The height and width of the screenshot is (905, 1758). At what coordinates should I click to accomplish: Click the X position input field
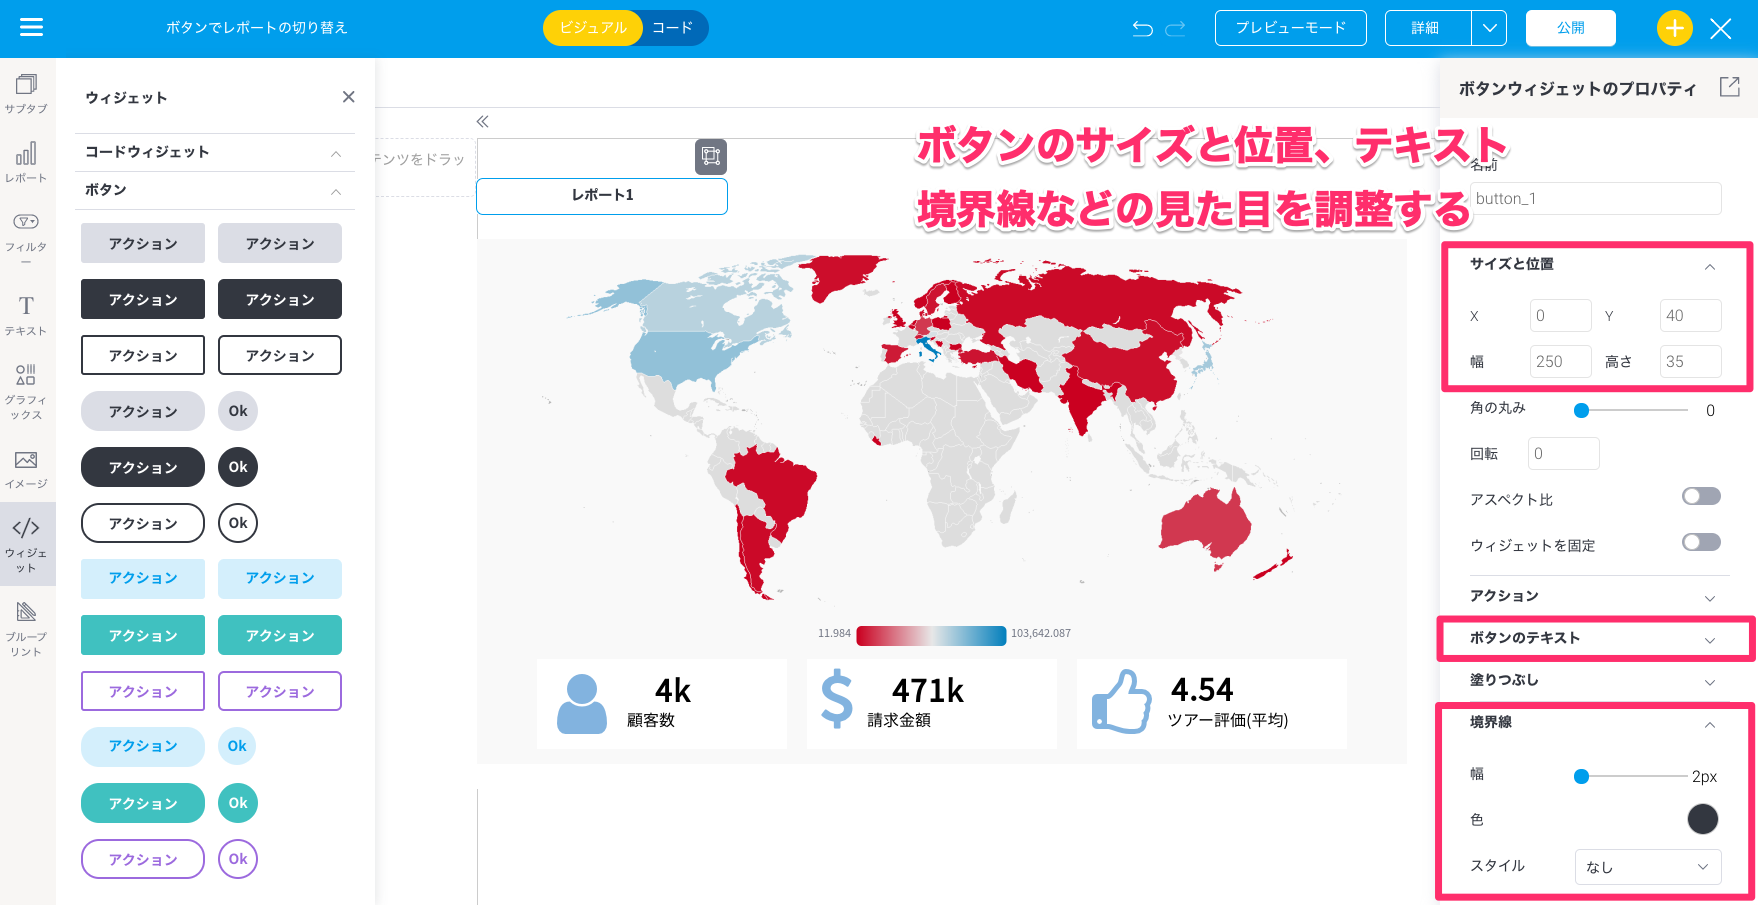point(1560,316)
